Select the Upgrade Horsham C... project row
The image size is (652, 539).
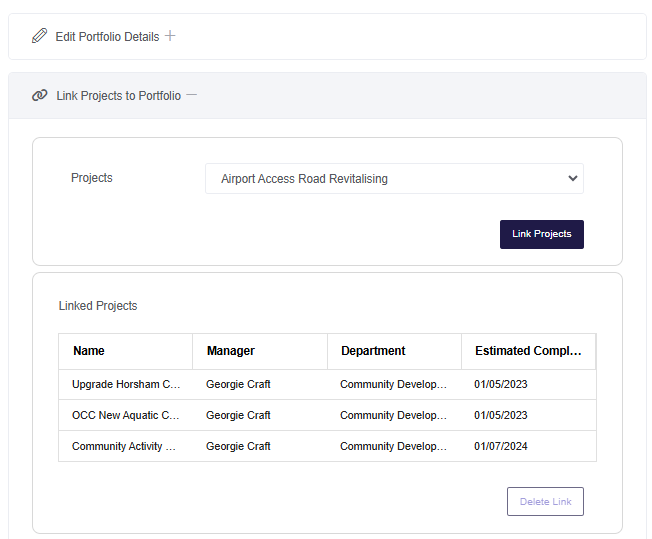(327, 384)
